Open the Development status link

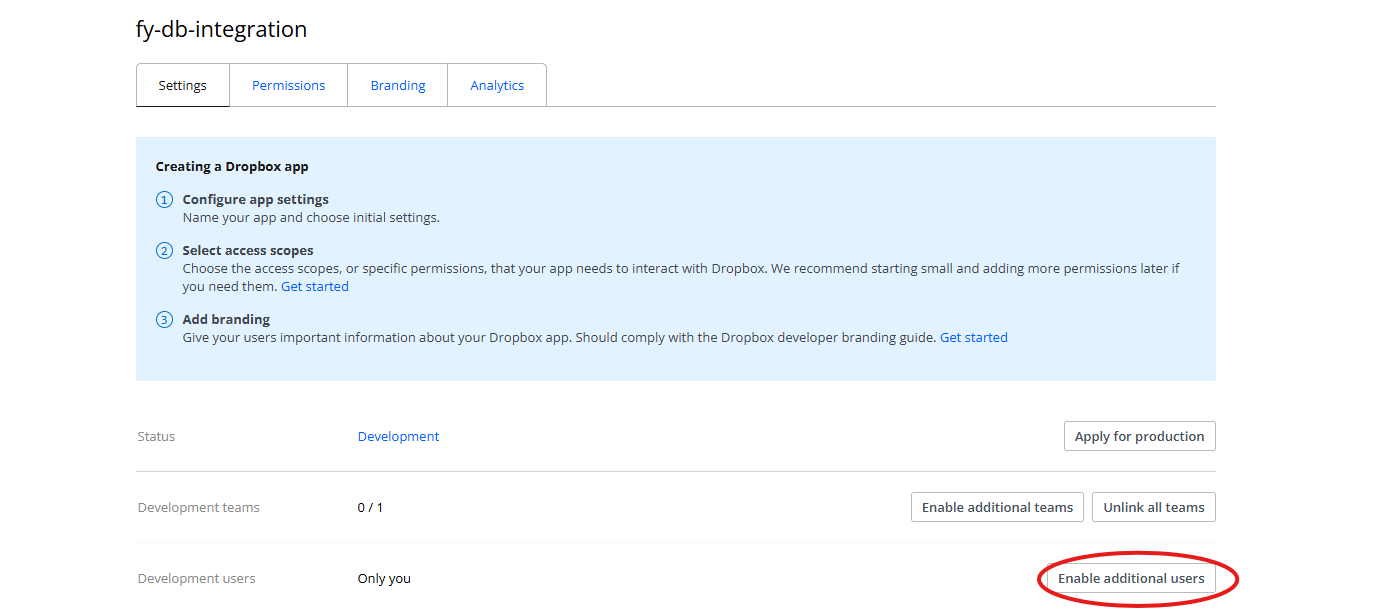click(398, 436)
